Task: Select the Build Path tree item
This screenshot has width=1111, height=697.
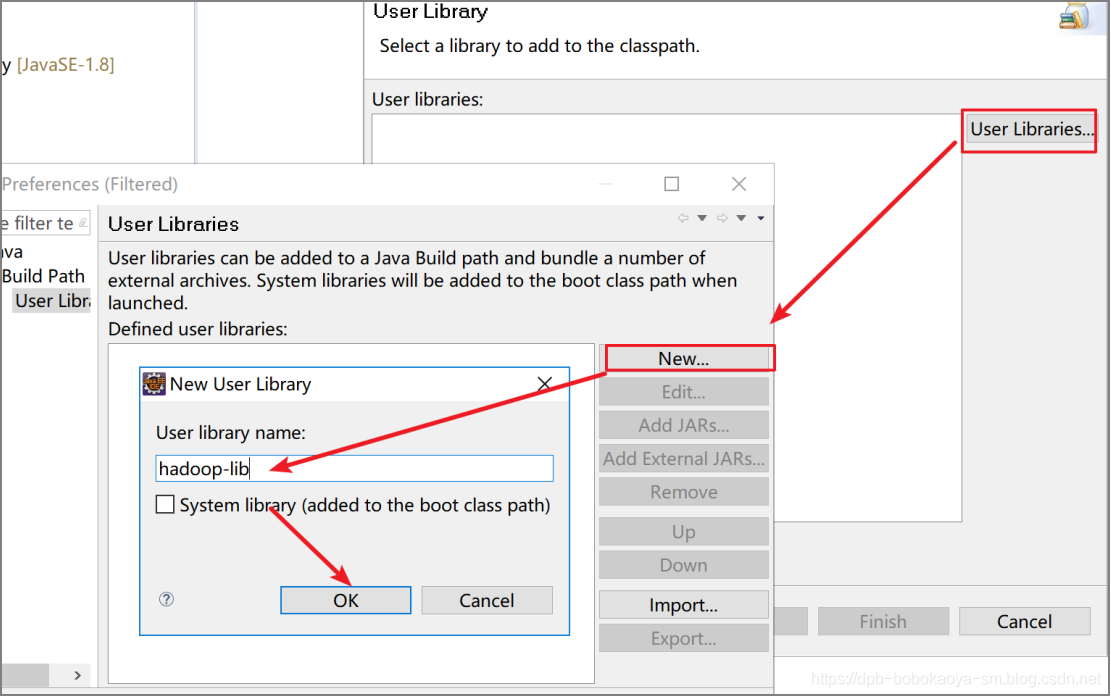Action: (x=43, y=276)
